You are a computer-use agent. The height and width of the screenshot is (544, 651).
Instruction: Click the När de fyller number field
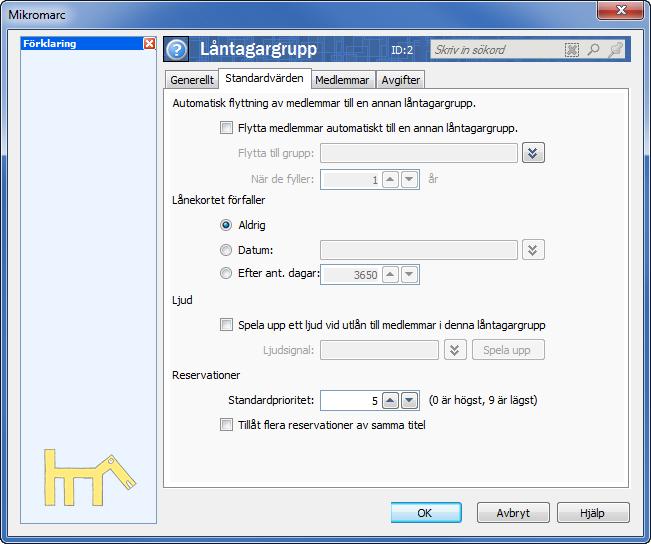[351, 179]
